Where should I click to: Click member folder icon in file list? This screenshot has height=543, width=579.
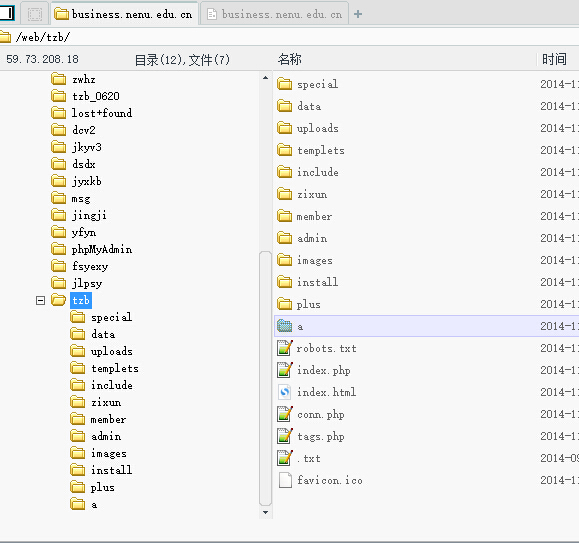(284, 216)
